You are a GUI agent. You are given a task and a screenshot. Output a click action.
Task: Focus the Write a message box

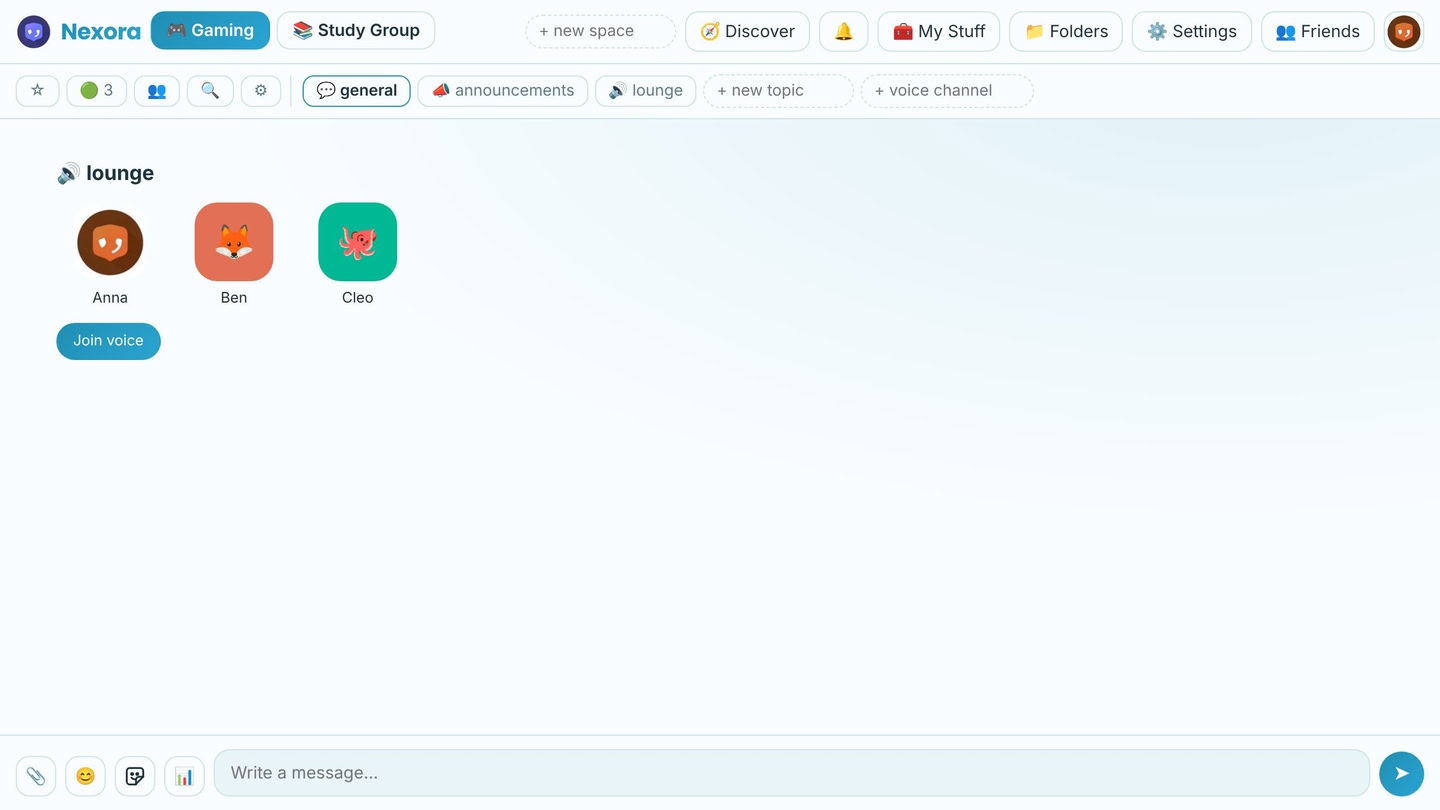[792, 773]
